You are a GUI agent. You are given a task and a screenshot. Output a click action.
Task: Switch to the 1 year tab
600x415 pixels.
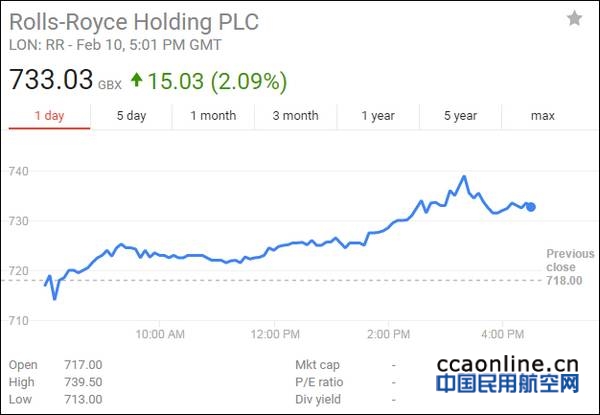378,116
